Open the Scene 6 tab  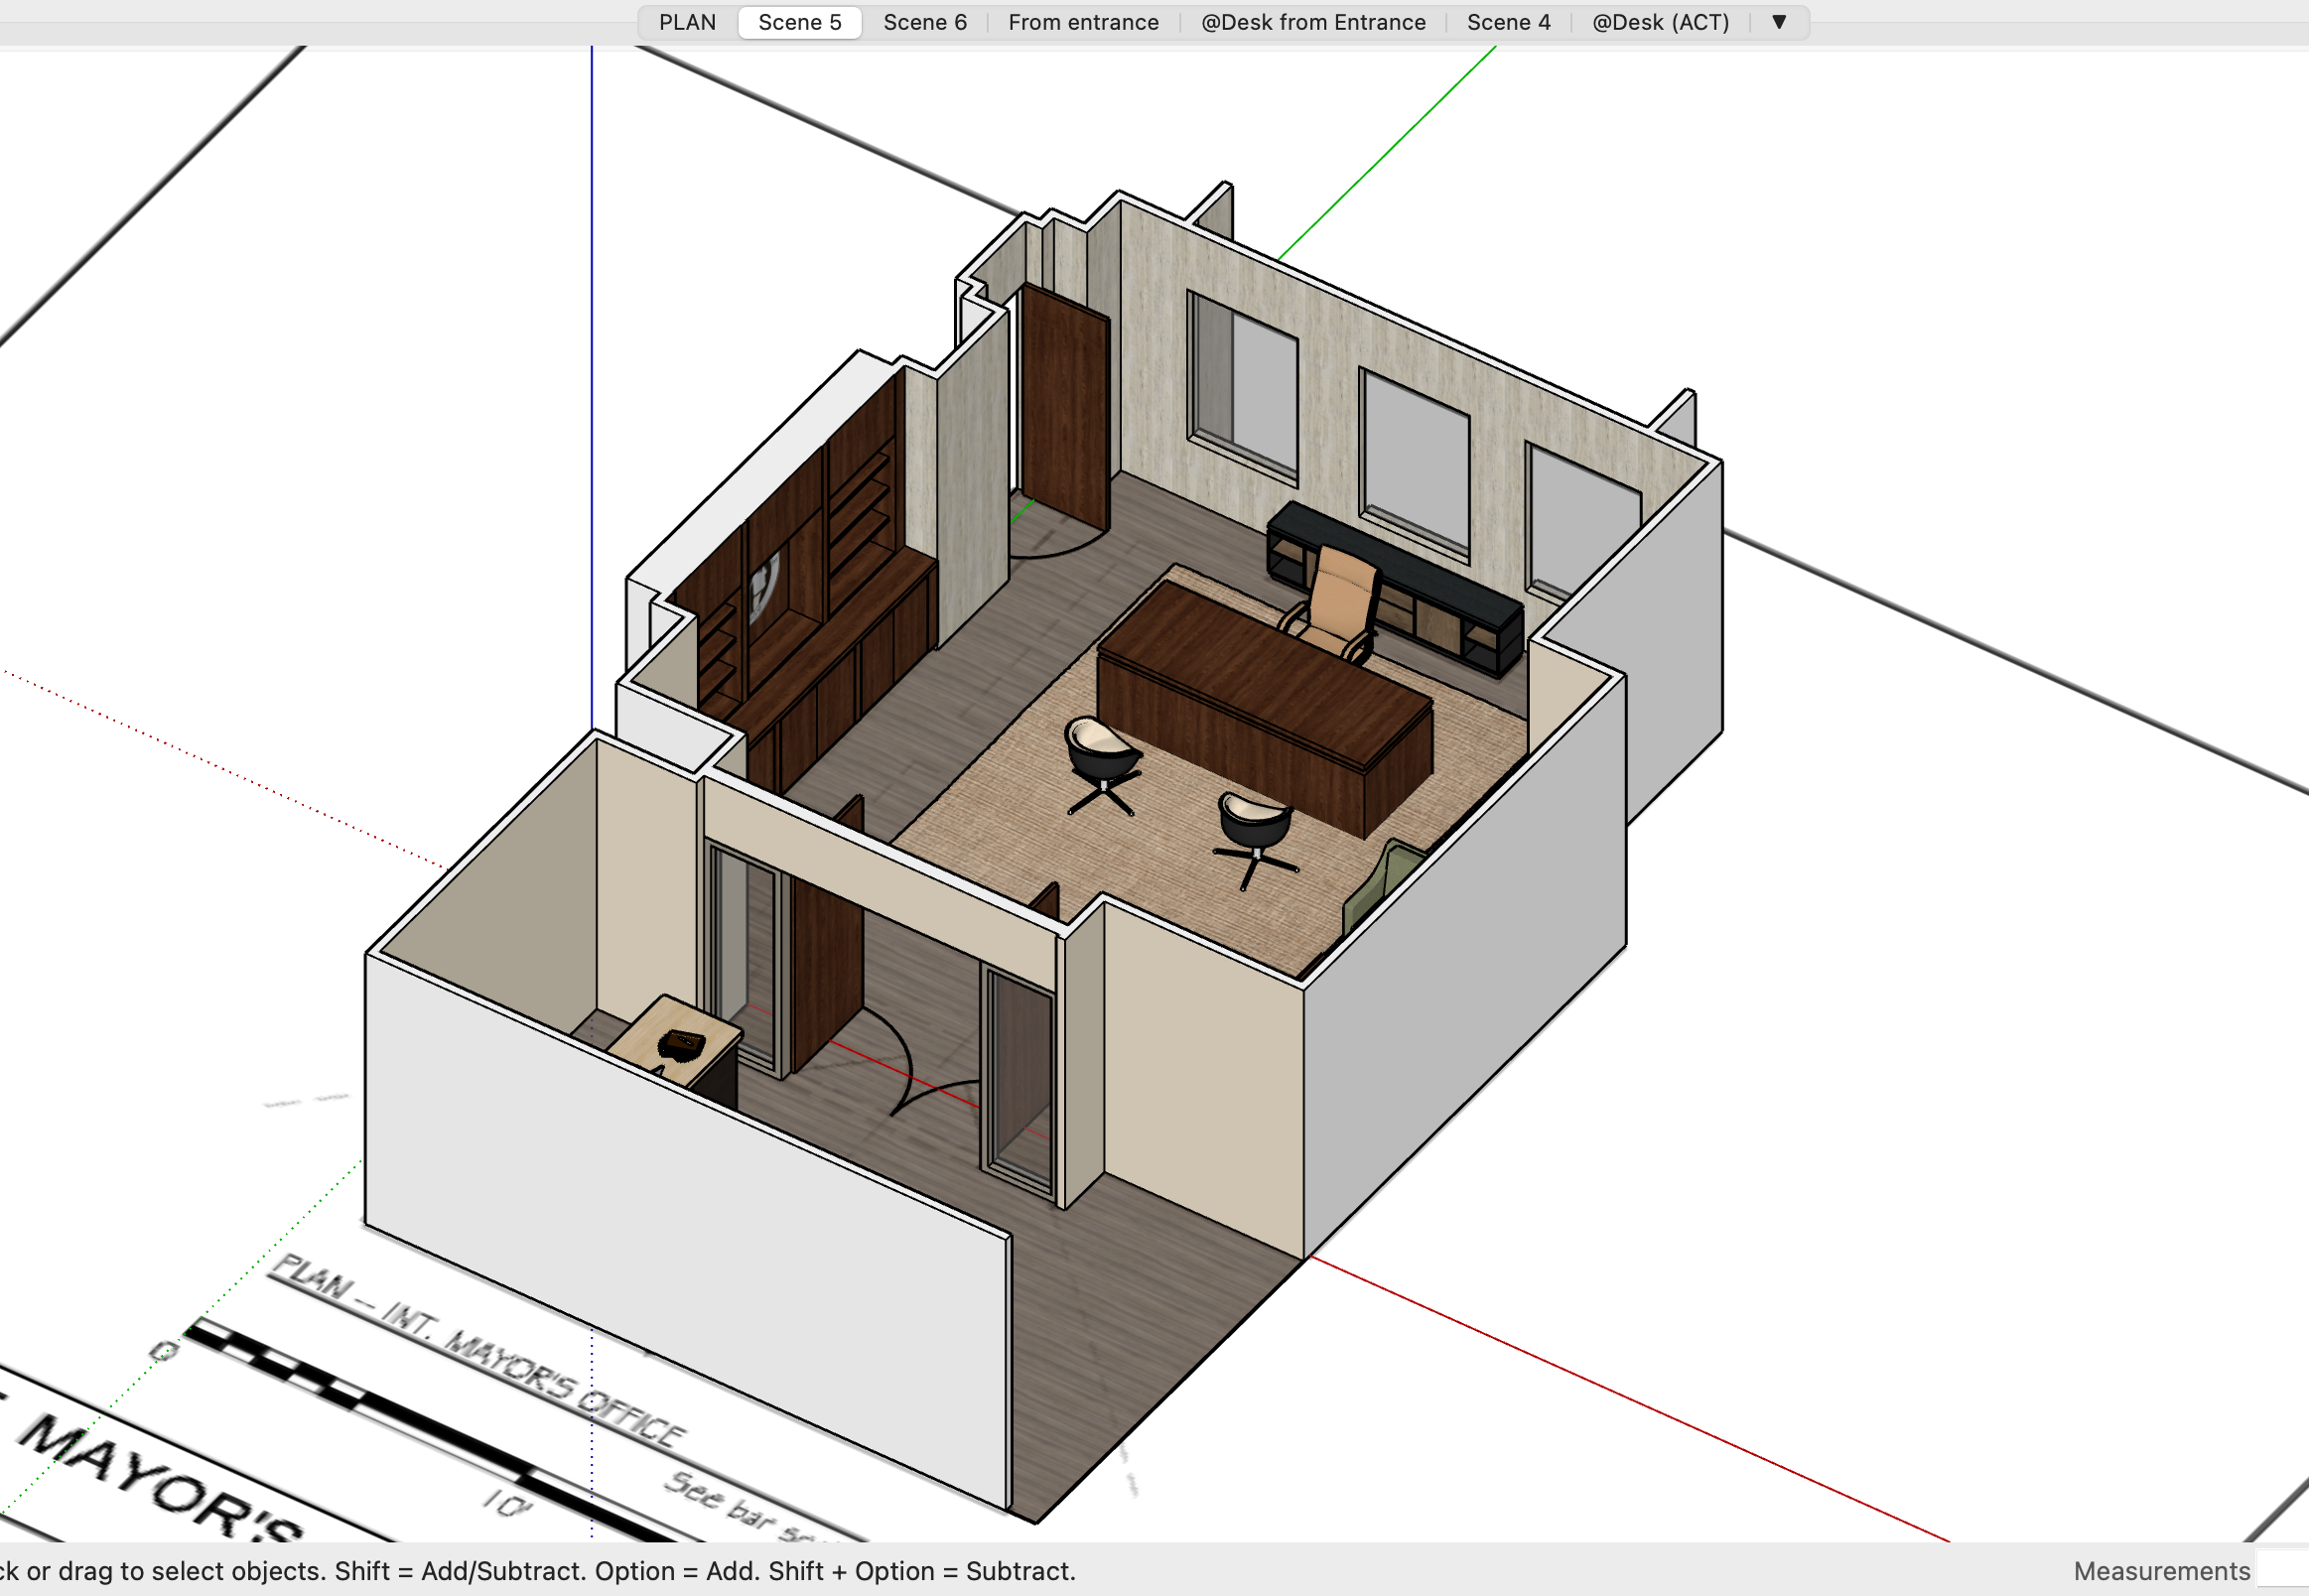[924, 22]
